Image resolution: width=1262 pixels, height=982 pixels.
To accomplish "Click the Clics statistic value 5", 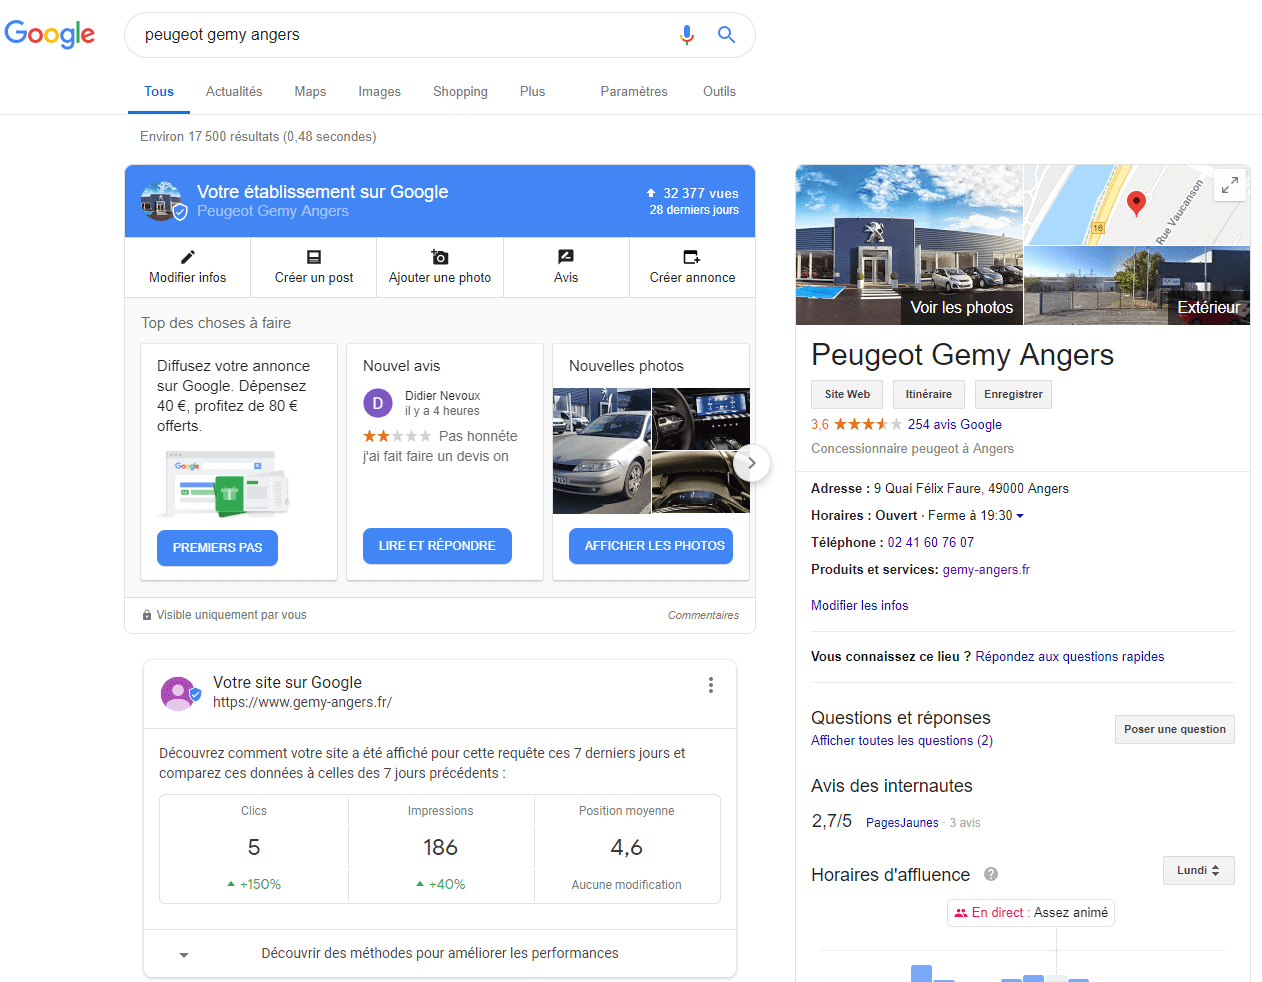I will point(254,847).
